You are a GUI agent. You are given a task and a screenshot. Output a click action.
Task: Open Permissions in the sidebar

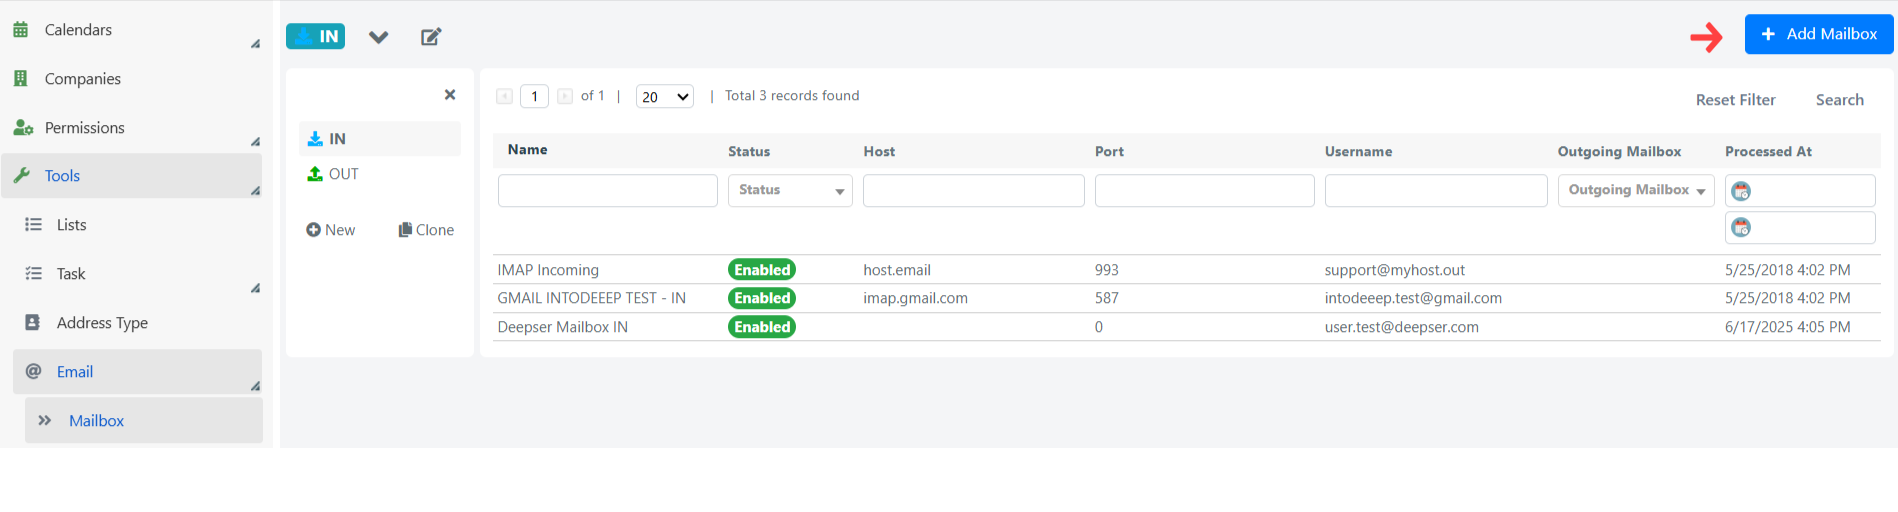pyautogui.click(x=85, y=128)
